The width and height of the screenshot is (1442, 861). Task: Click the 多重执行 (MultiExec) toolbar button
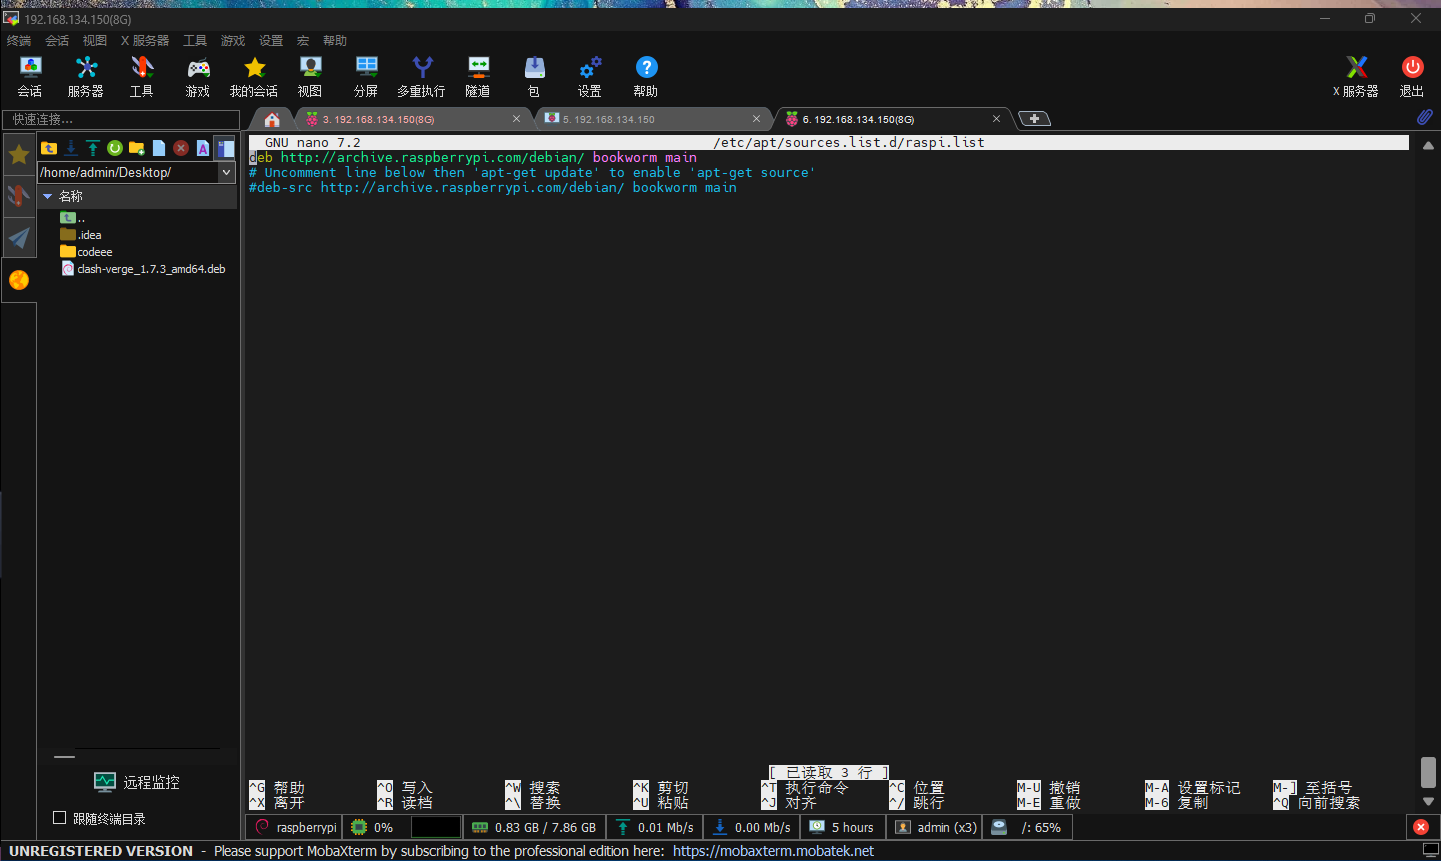pos(422,77)
